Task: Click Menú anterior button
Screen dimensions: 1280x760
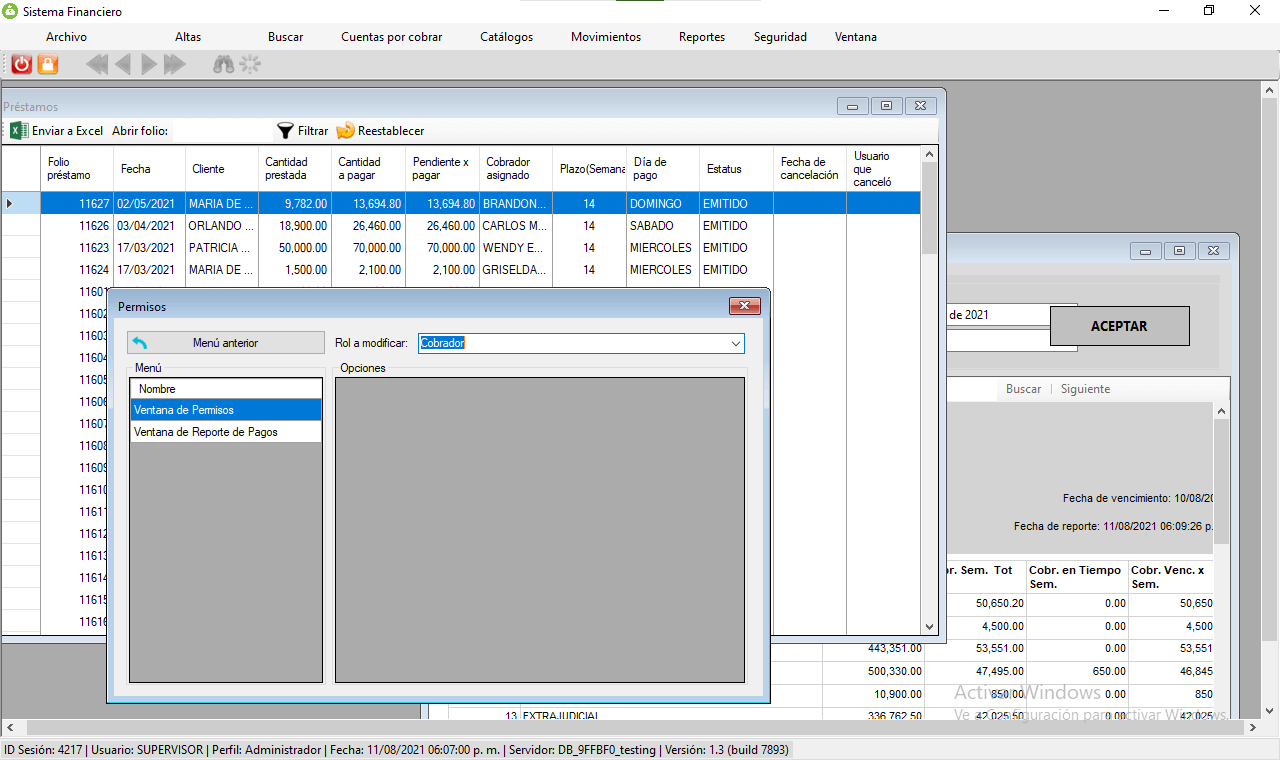Action: coord(226,342)
